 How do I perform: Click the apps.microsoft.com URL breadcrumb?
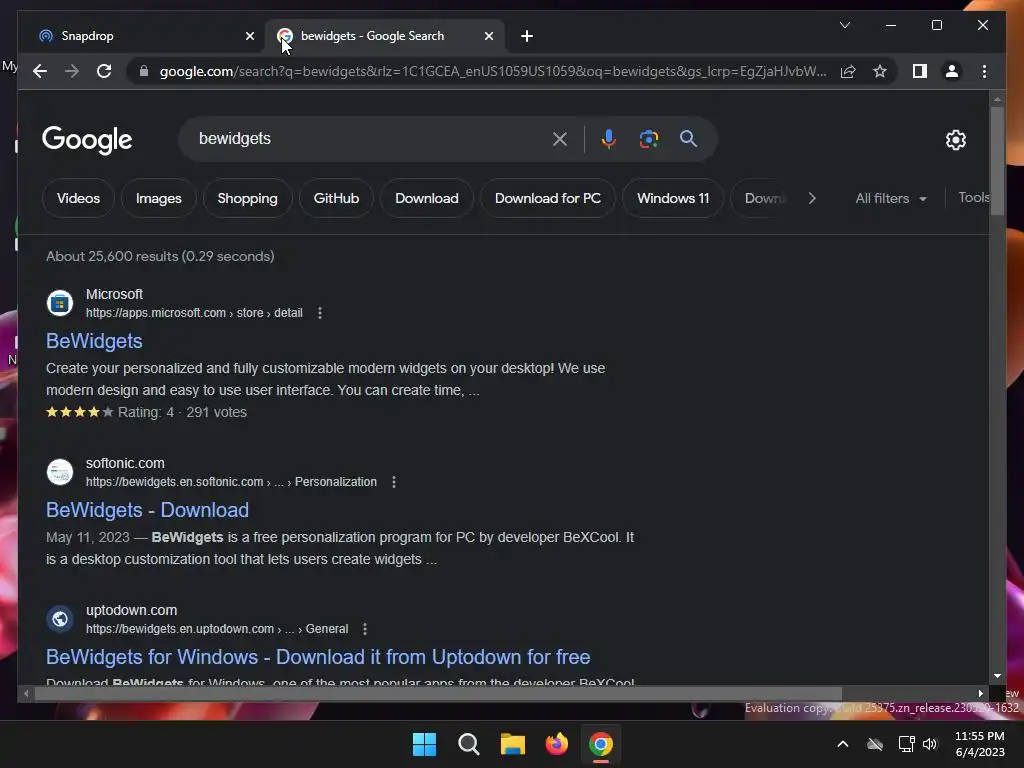pos(194,313)
